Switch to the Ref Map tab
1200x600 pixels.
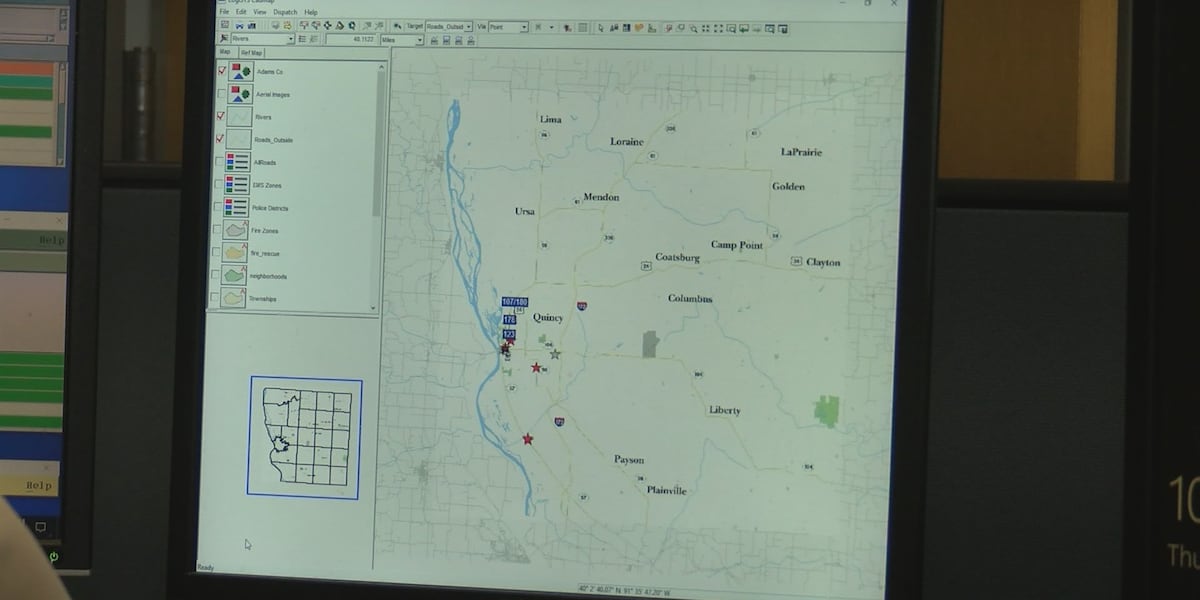pyautogui.click(x=251, y=53)
